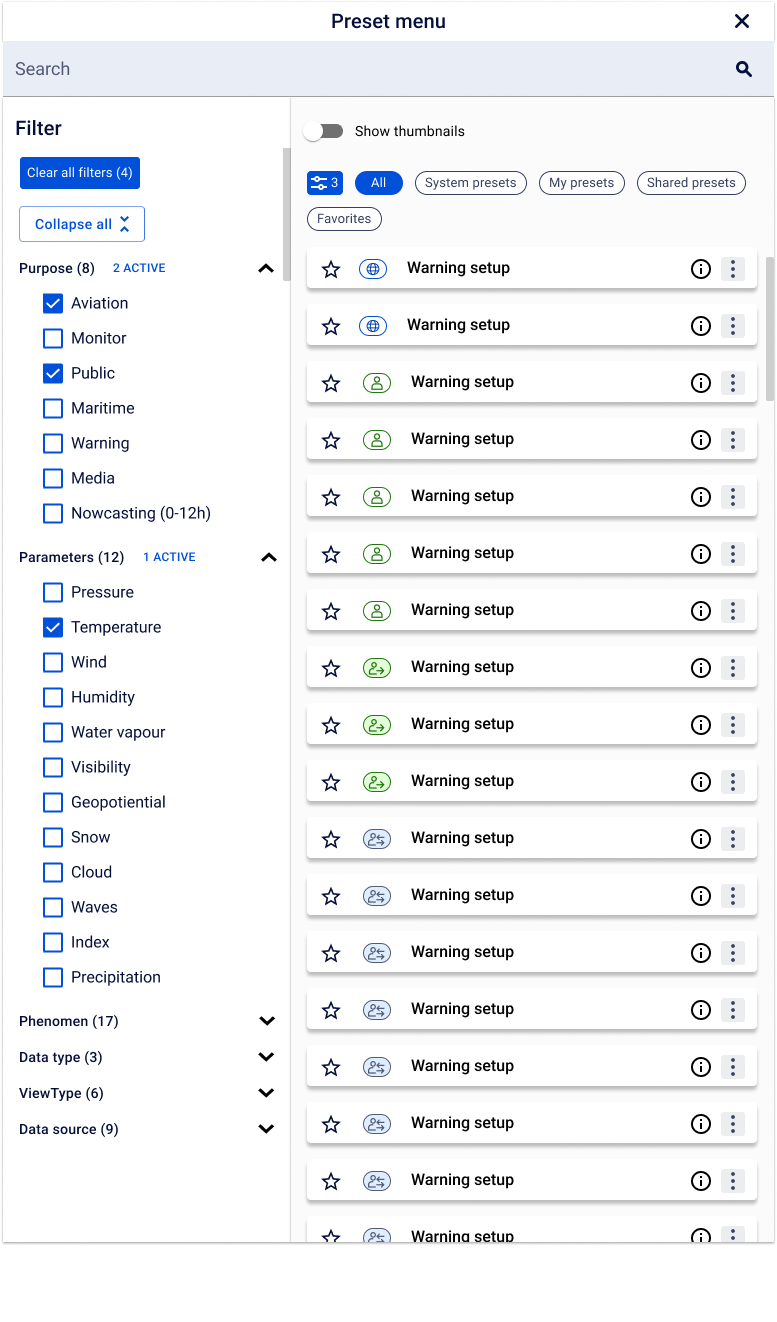
Task: Favorite the first Warning setup with star
Action: click(x=331, y=269)
